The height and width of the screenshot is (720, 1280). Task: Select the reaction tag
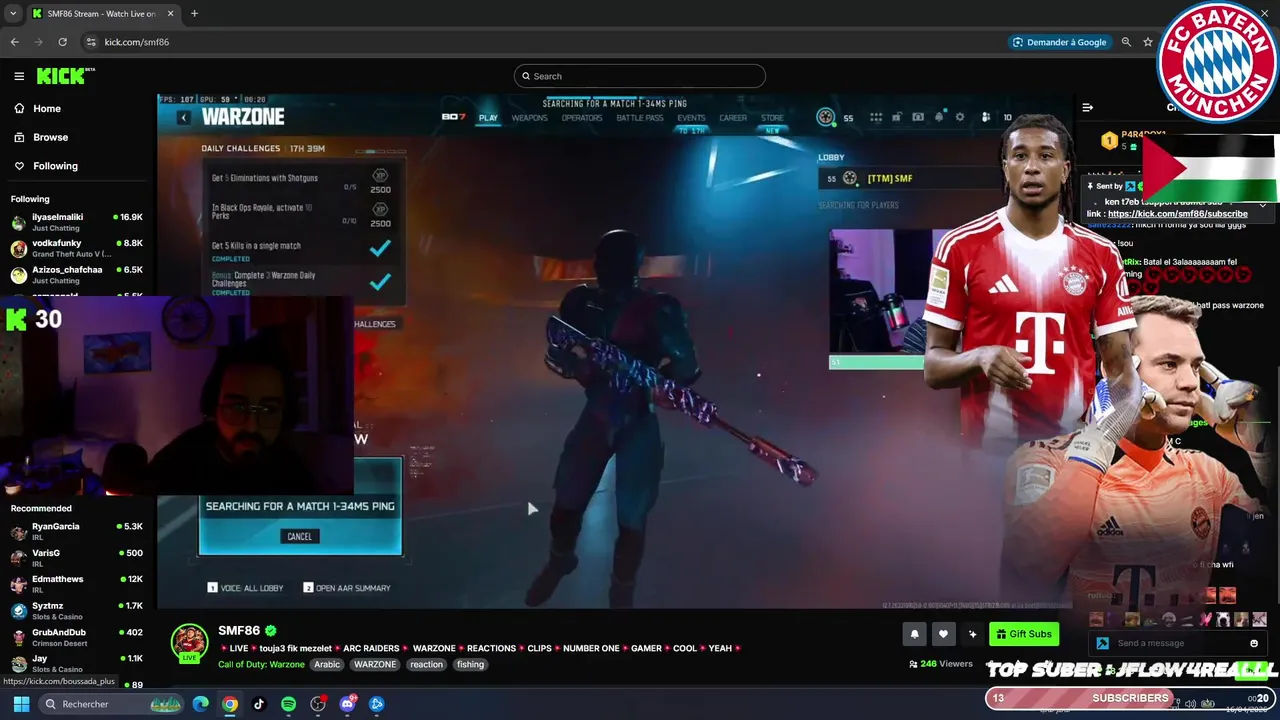coord(426,664)
